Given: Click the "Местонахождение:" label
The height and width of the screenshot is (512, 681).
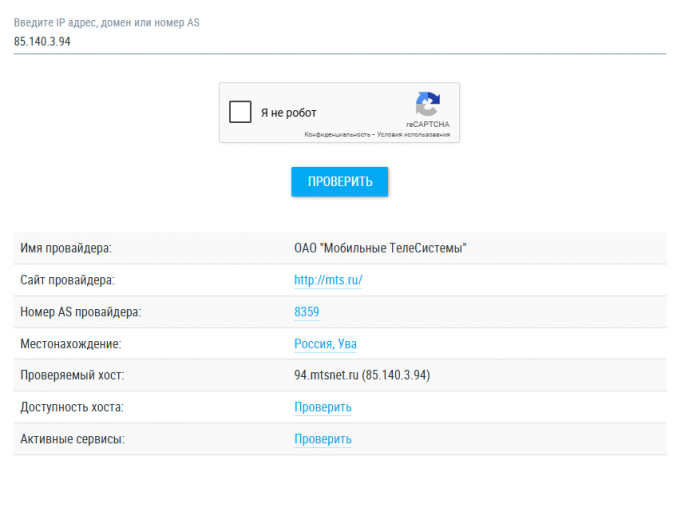Looking at the screenshot, I should coord(71,344).
